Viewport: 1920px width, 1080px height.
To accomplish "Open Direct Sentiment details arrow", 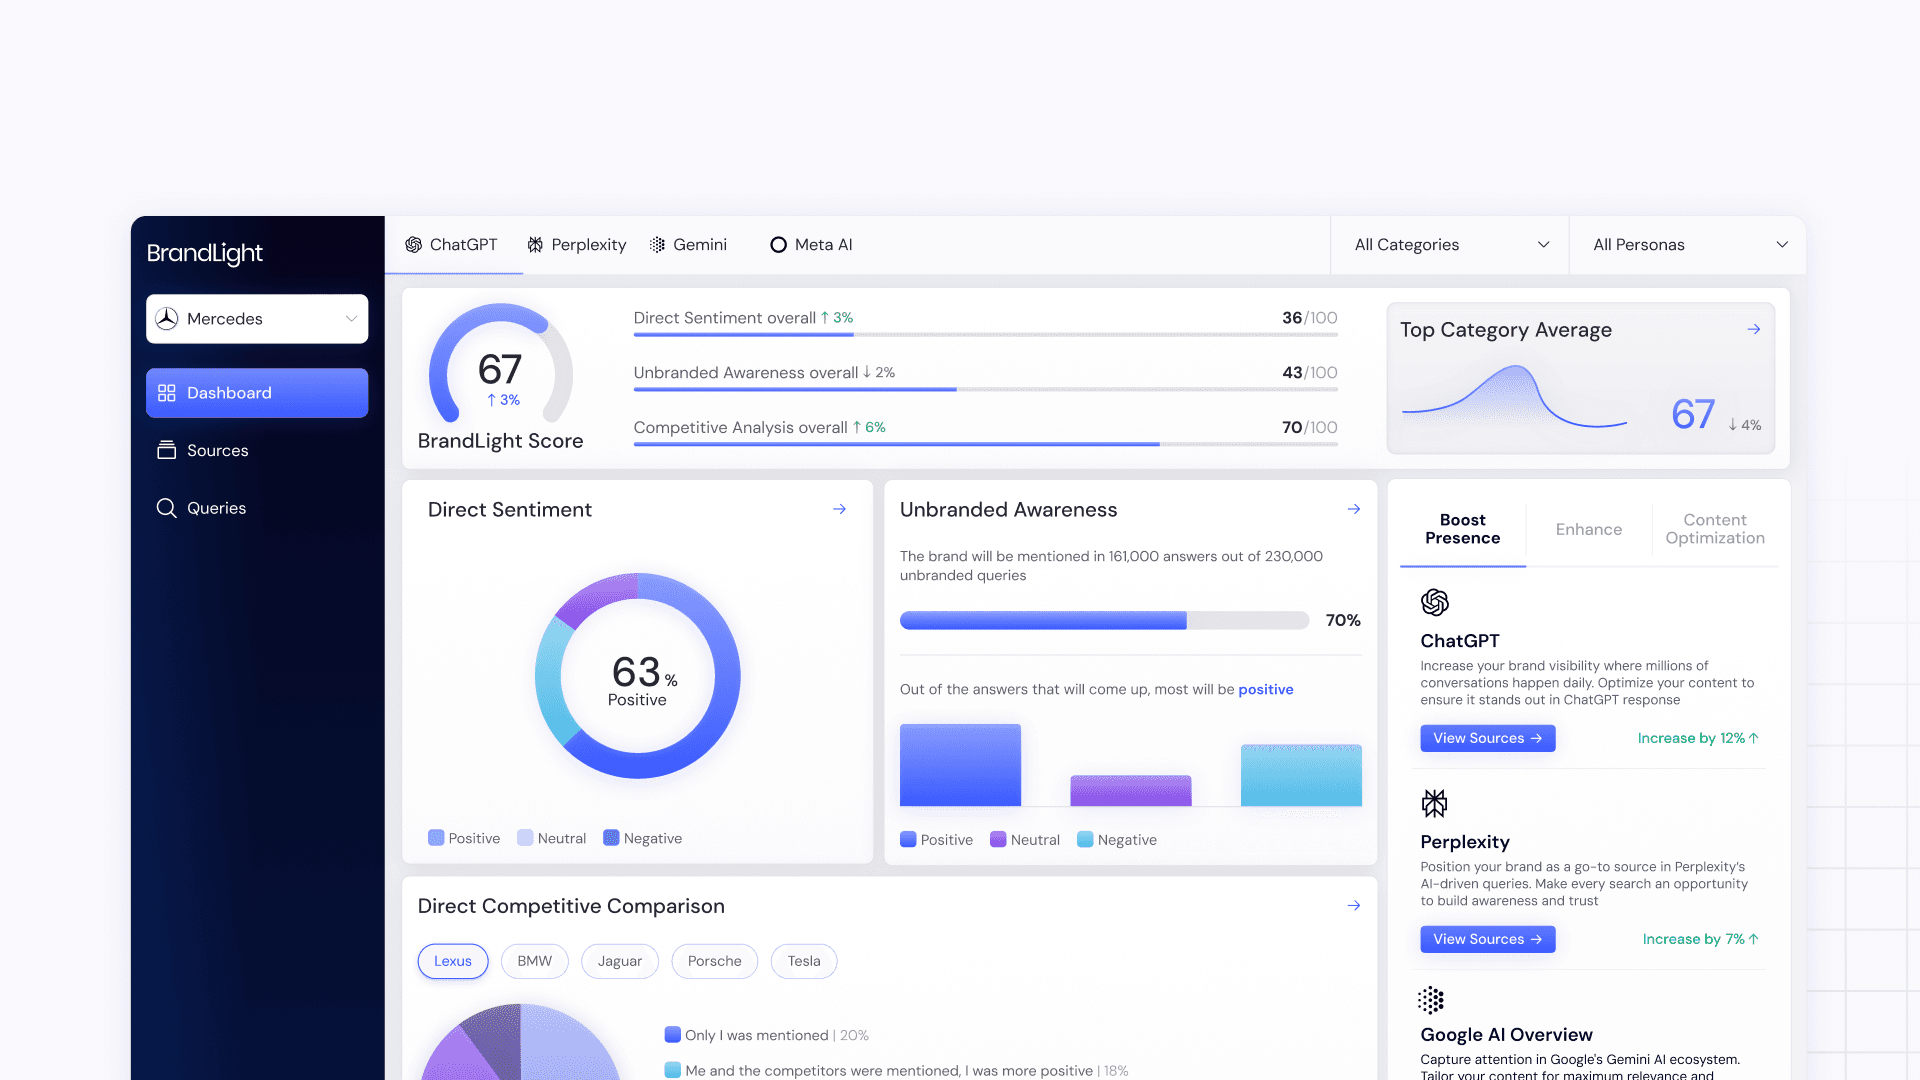I will click(x=839, y=509).
